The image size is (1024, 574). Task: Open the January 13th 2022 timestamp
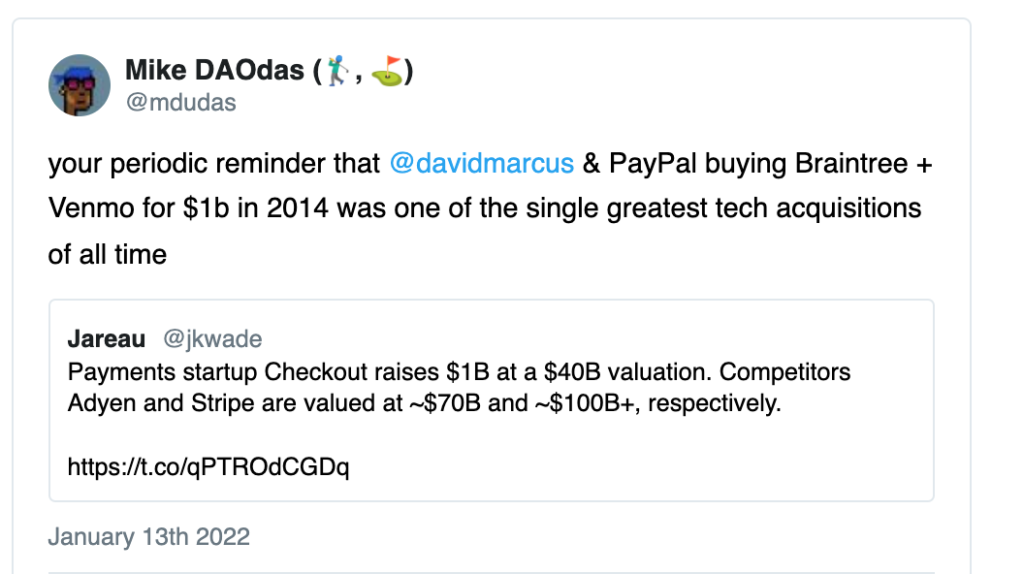[x=149, y=537]
